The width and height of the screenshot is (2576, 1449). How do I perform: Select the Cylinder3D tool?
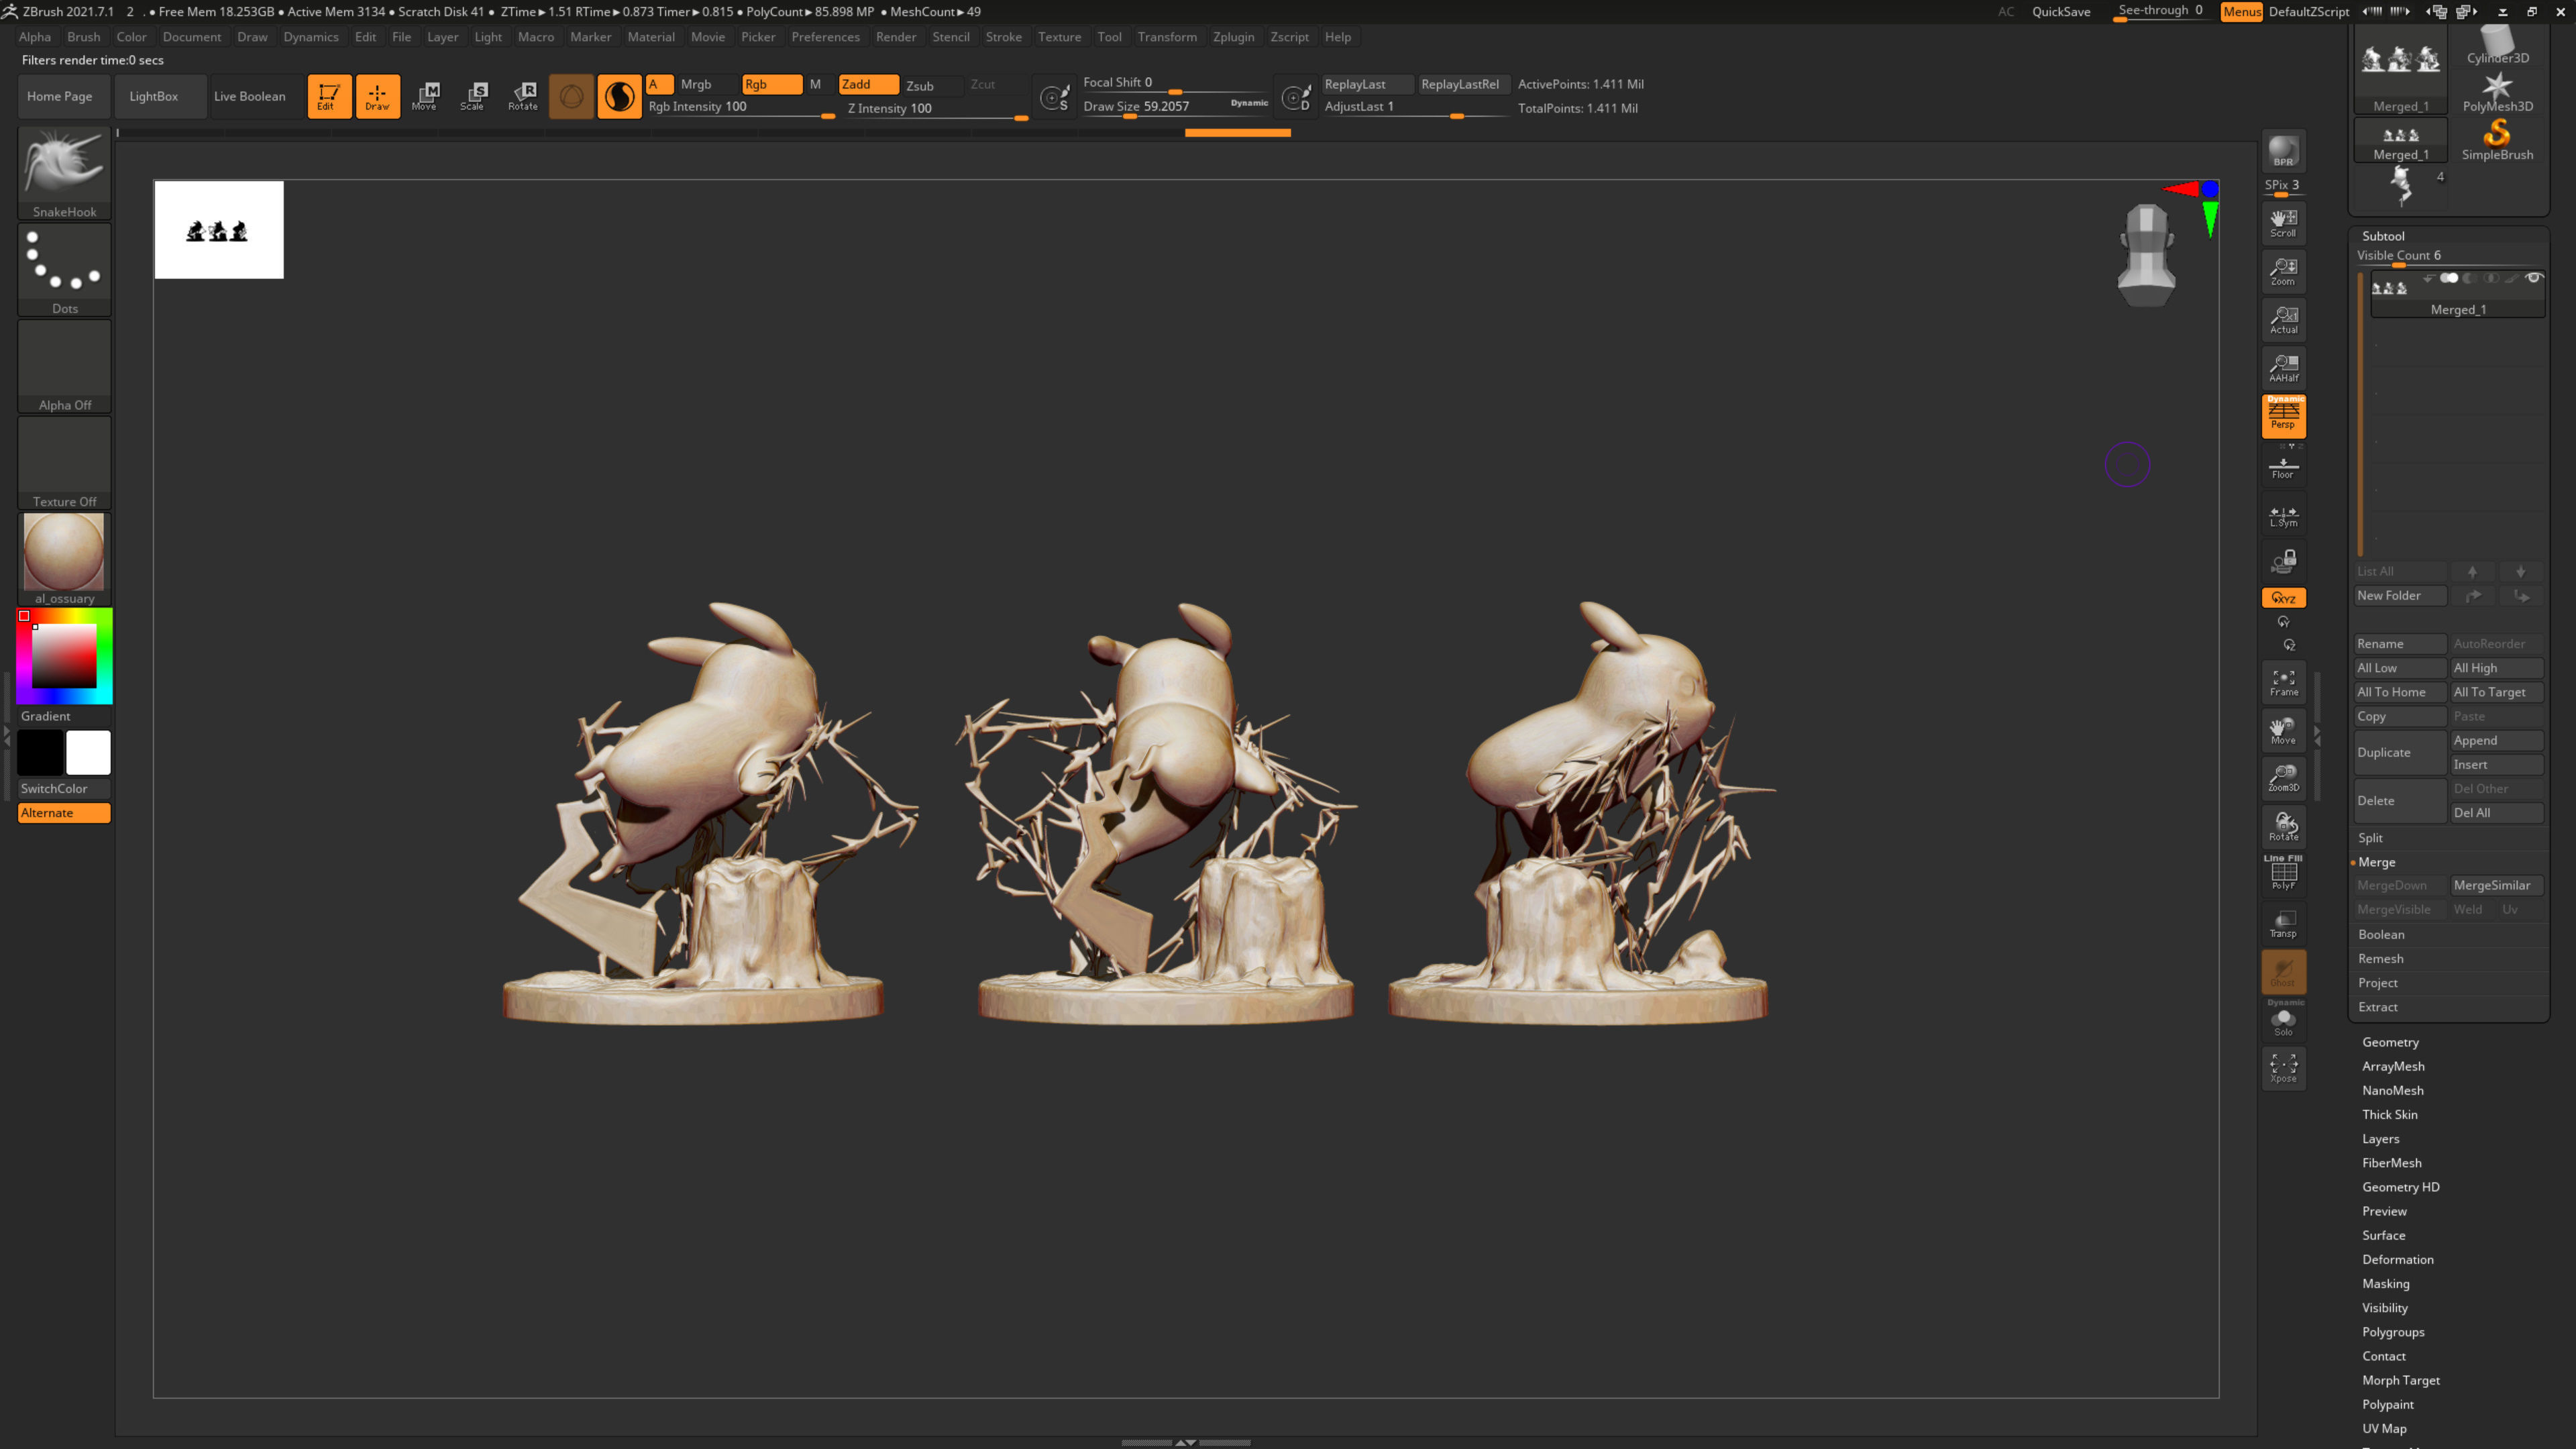2497,45
